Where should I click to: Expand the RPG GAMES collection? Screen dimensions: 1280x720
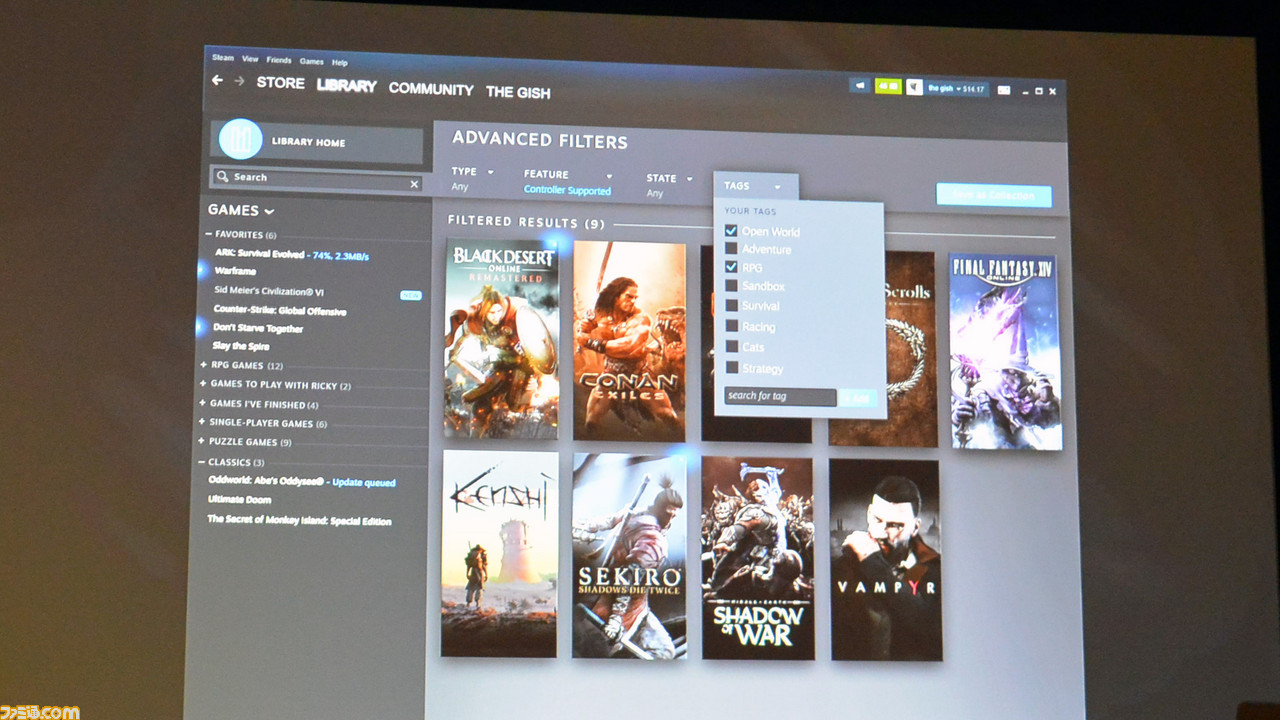click(x=242, y=366)
